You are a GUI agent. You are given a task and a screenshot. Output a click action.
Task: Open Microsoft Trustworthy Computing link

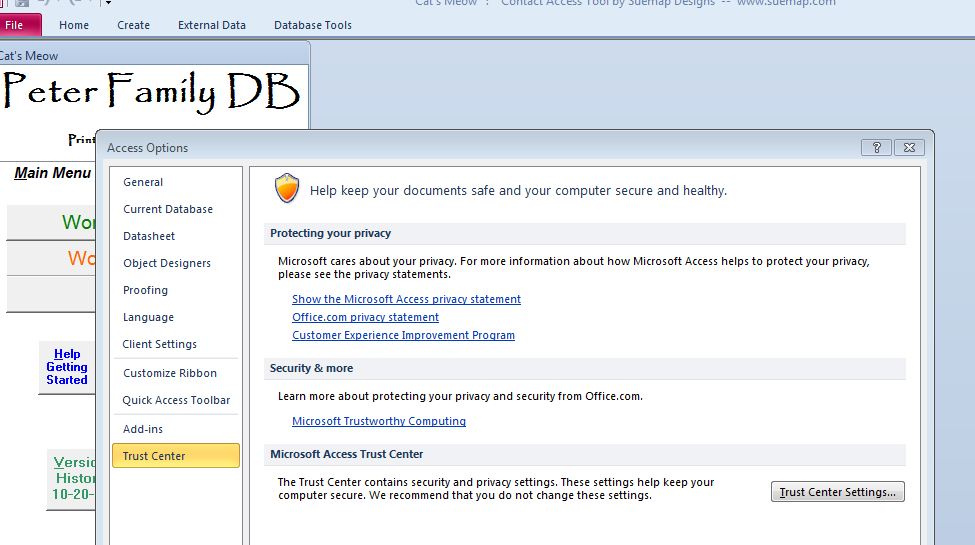pyautogui.click(x=379, y=421)
